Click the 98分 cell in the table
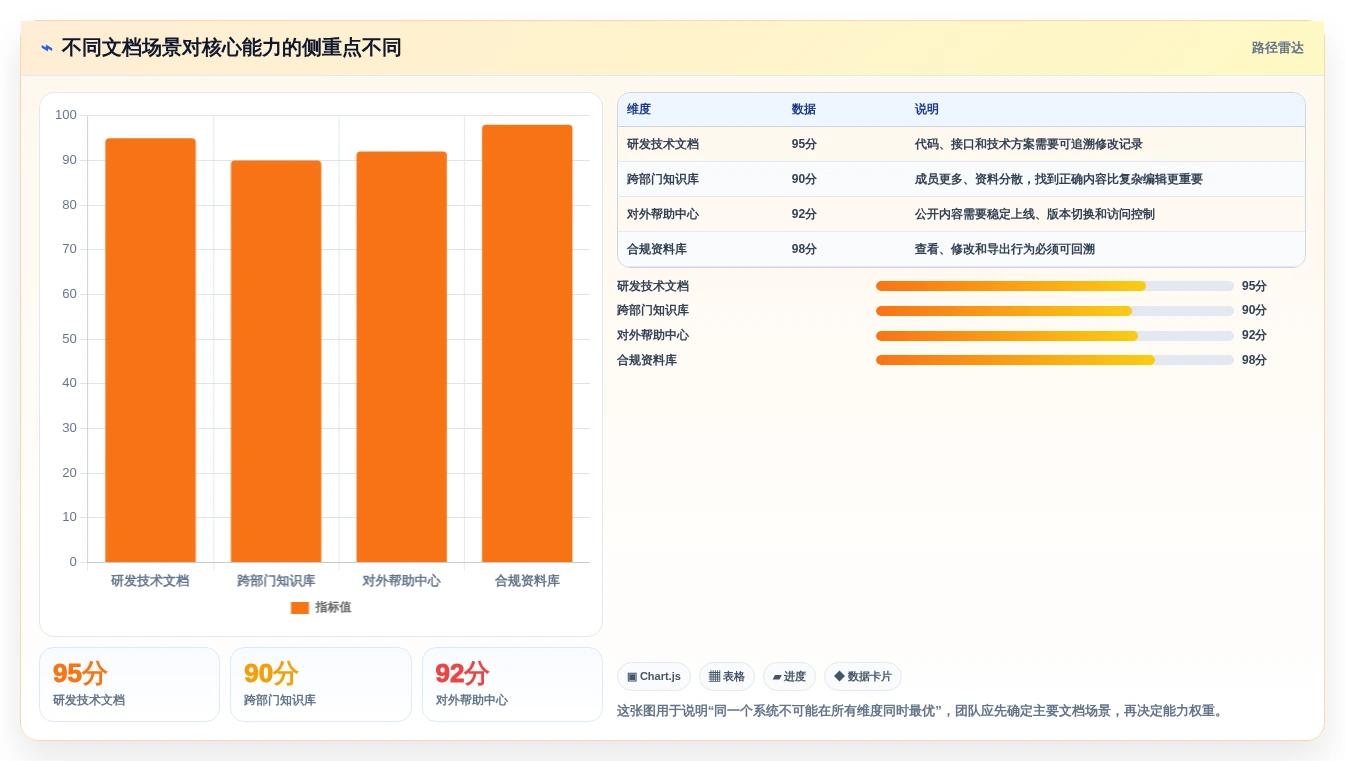 (x=804, y=249)
